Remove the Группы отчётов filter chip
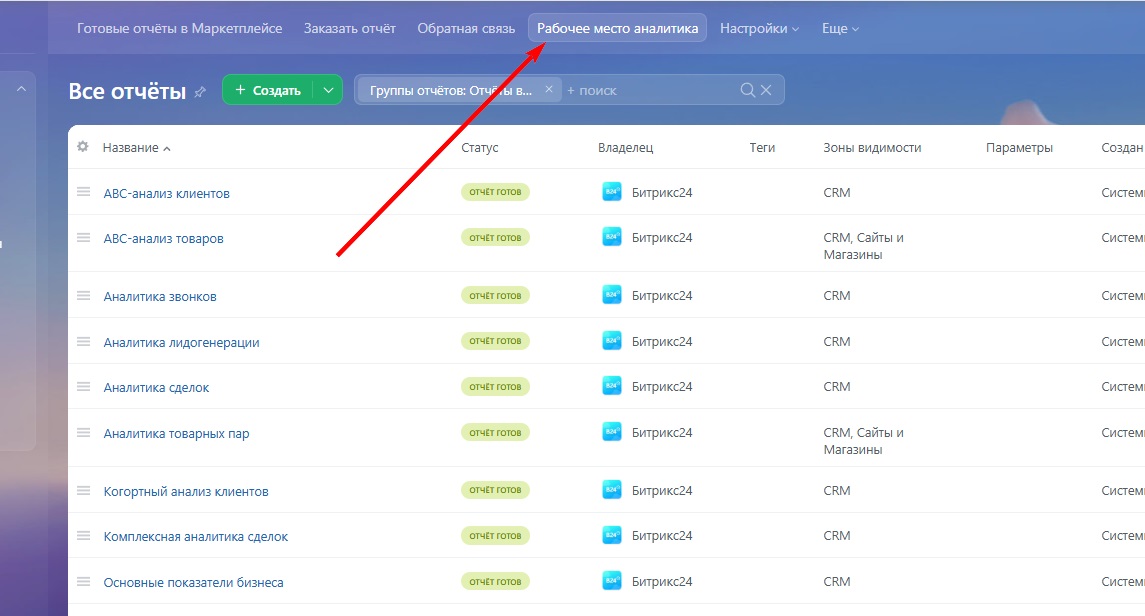Viewport: 1145px width, 616px height. (548, 90)
